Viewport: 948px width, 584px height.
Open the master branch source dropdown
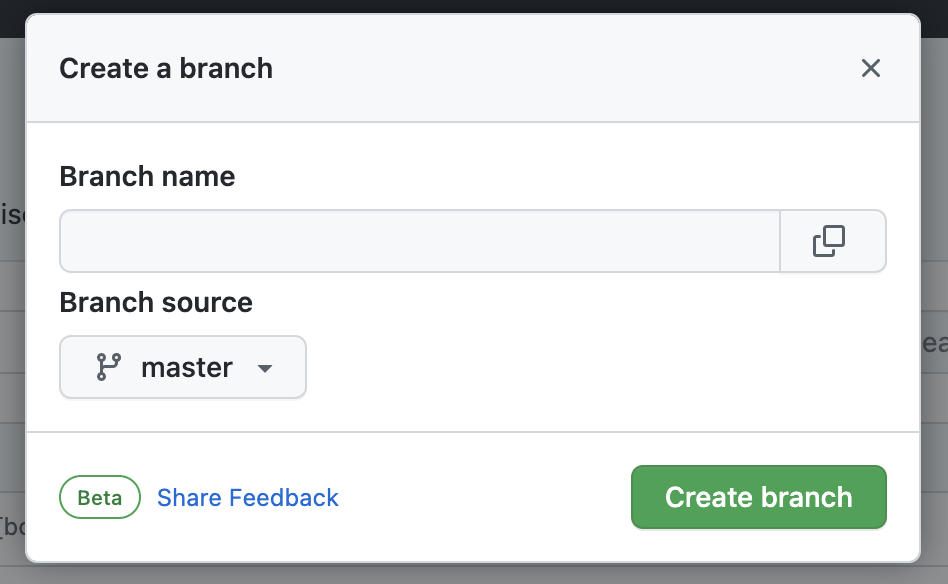point(183,367)
